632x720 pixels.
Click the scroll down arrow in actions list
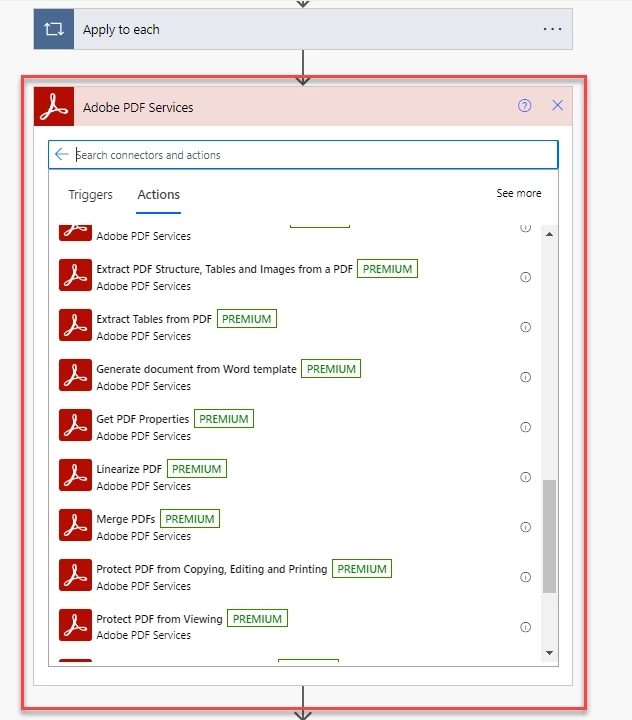549,652
